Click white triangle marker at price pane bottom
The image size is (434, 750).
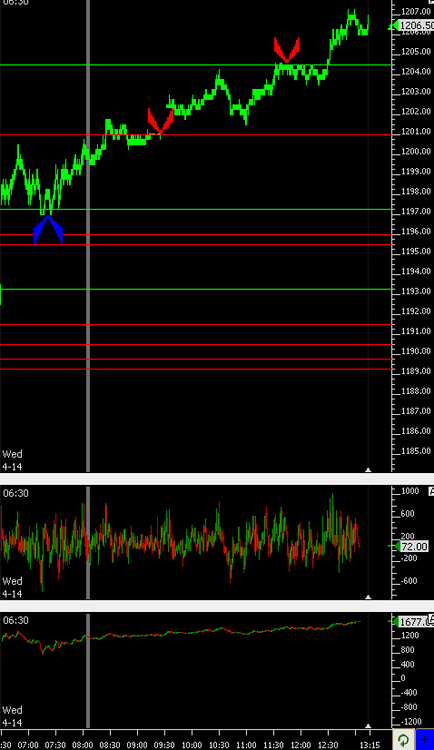coord(368,470)
